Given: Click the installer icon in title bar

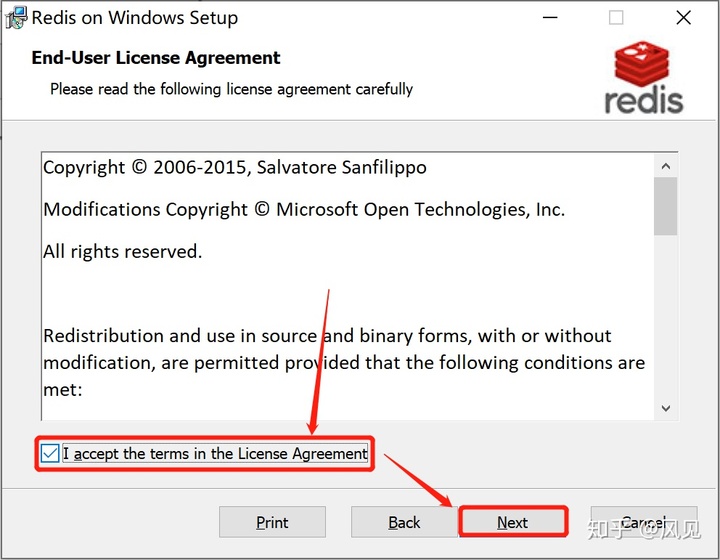Looking at the screenshot, I should tap(16, 18).
